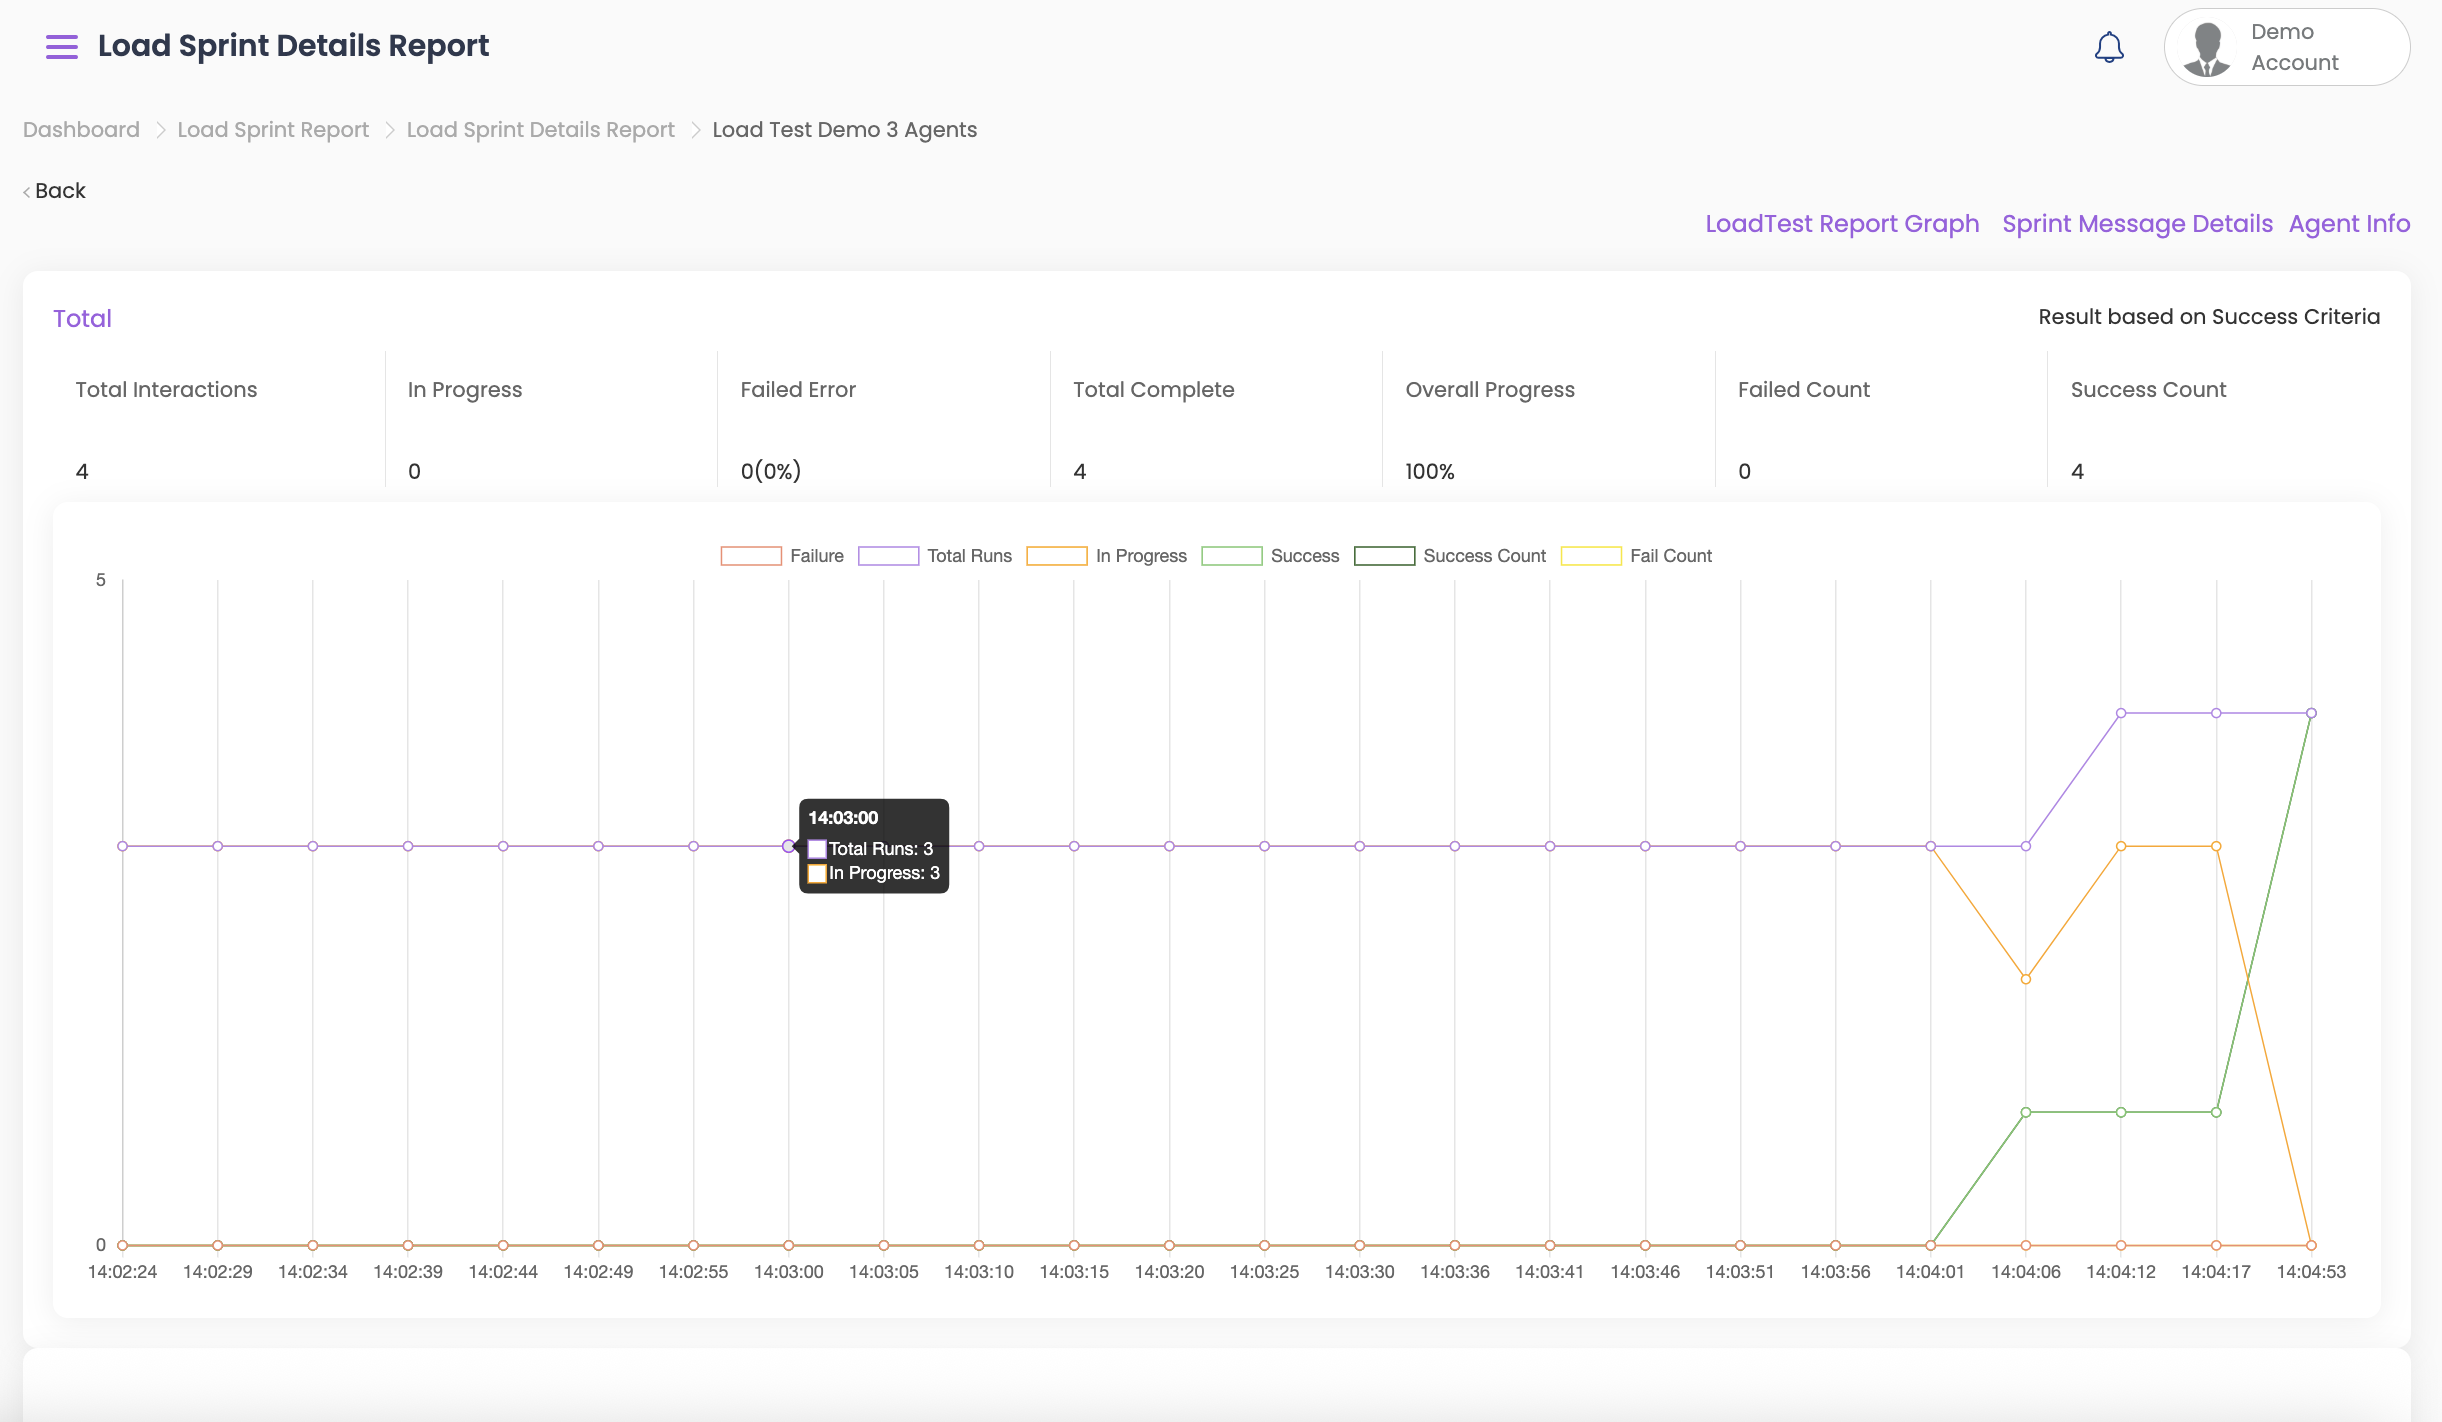Go to Dashboard breadcrumb
The height and width of the screenshot is (1422, 2442).
click(81, 130)
